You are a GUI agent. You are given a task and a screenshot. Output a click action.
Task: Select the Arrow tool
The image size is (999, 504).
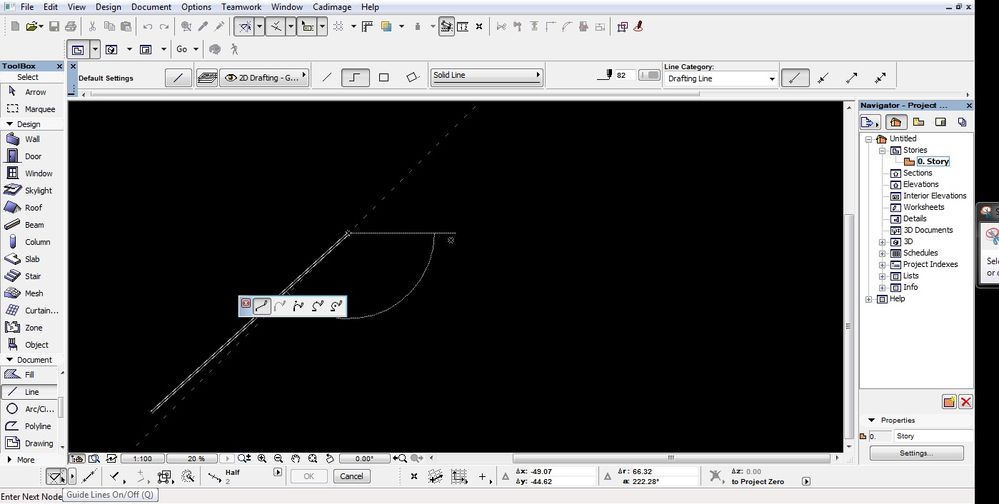click(32, 92)
